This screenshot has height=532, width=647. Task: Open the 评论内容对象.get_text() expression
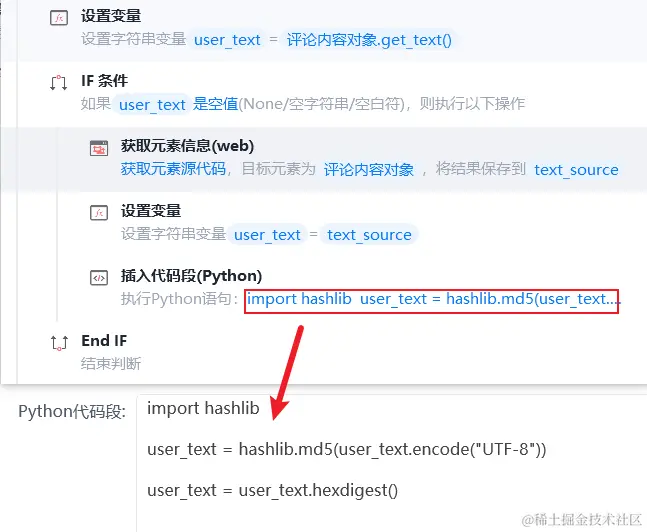tap(369, 40)
